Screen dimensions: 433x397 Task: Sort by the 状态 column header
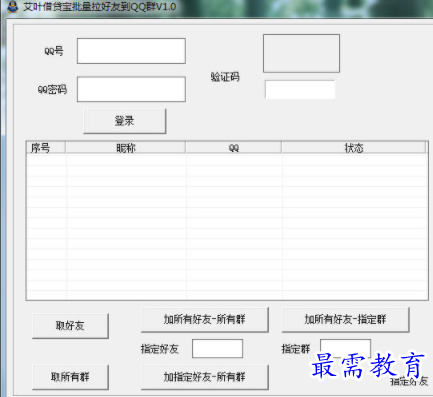click(x=354, y=148)
